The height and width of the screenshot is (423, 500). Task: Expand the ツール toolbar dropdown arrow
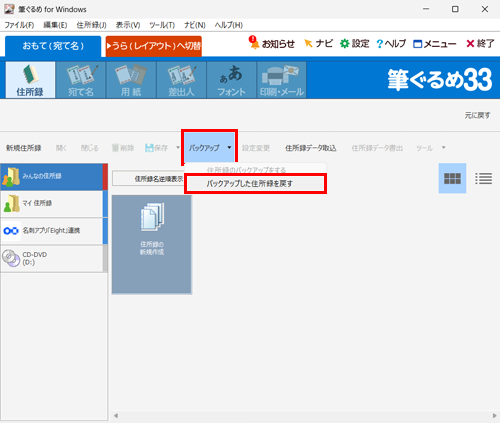[443, 148]
